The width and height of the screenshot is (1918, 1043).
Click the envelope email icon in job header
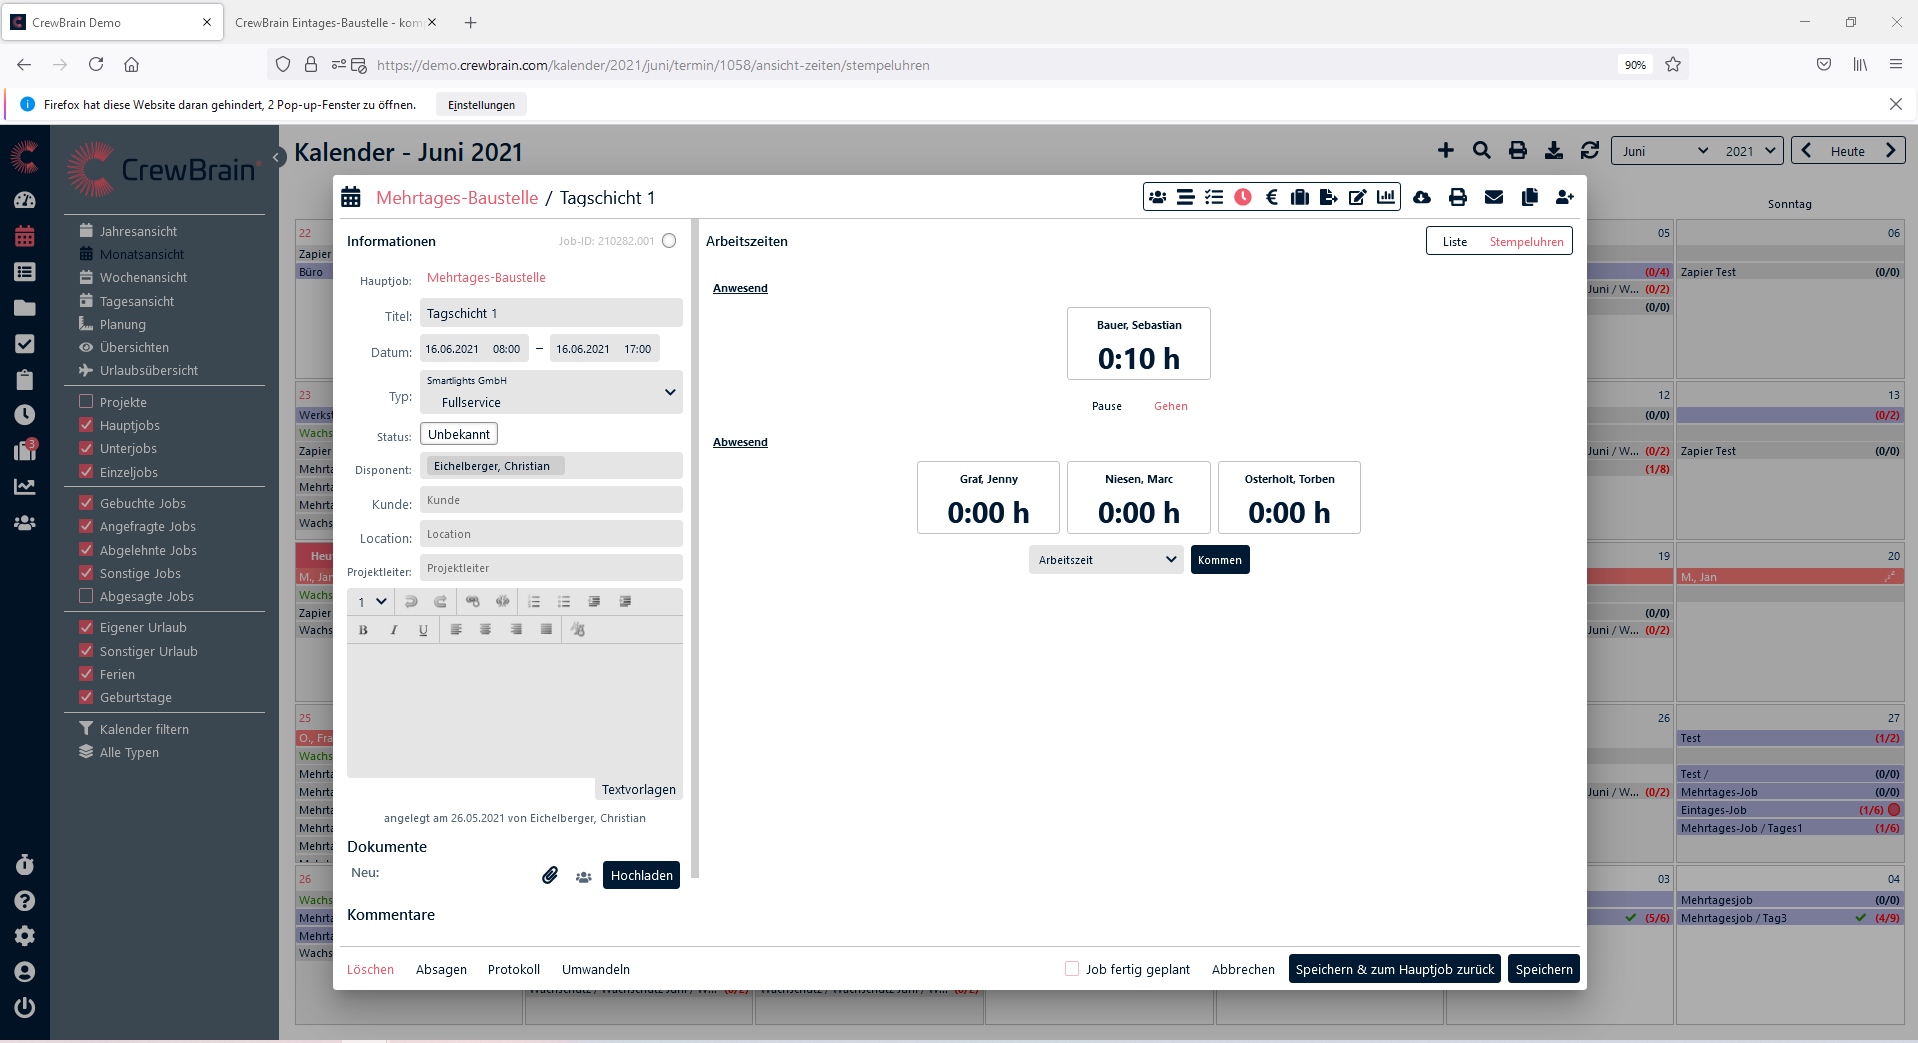1493,197
